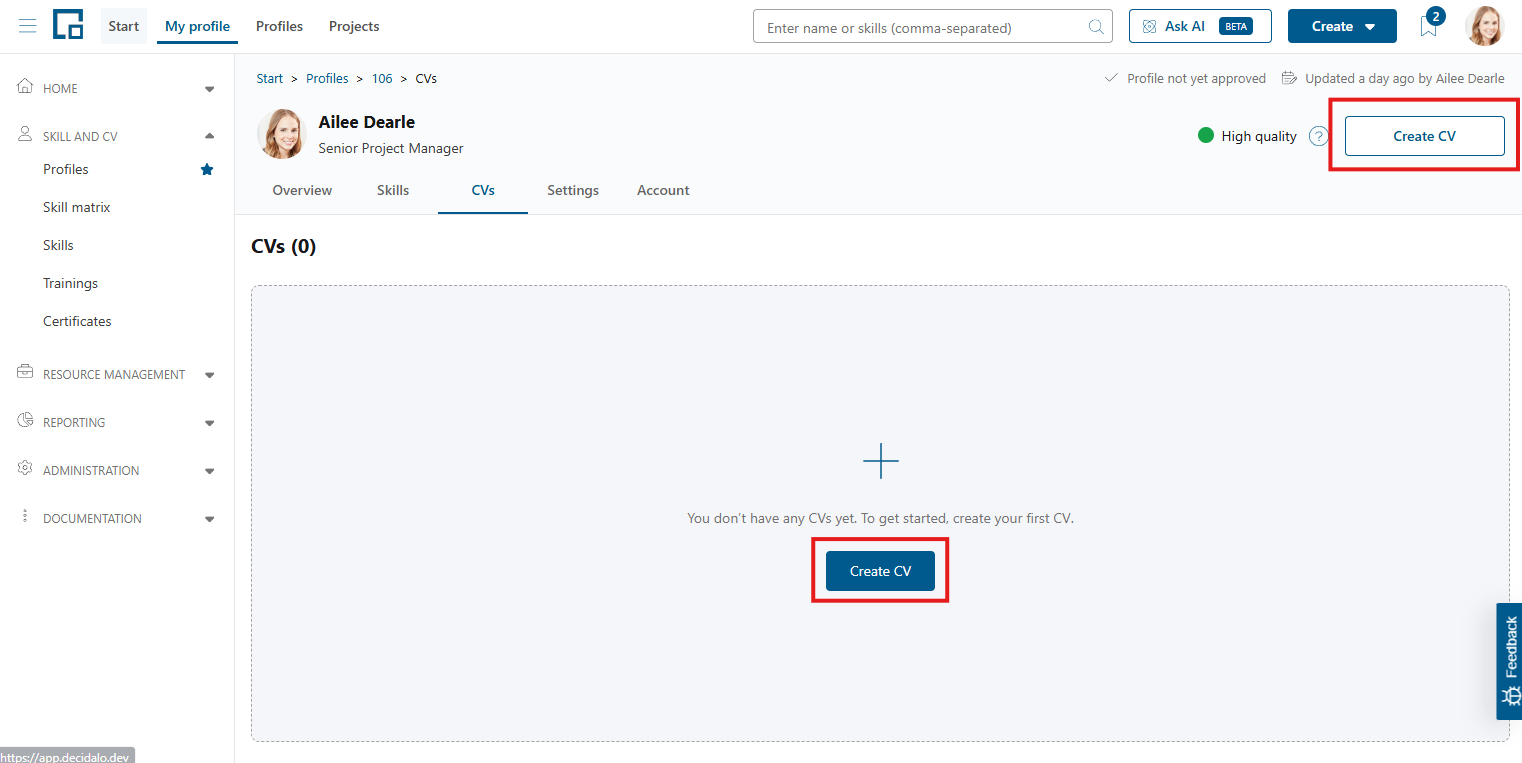1522x763 pixels.
Task: Click the decidalo logo icon
Action: tap(68, 26)
